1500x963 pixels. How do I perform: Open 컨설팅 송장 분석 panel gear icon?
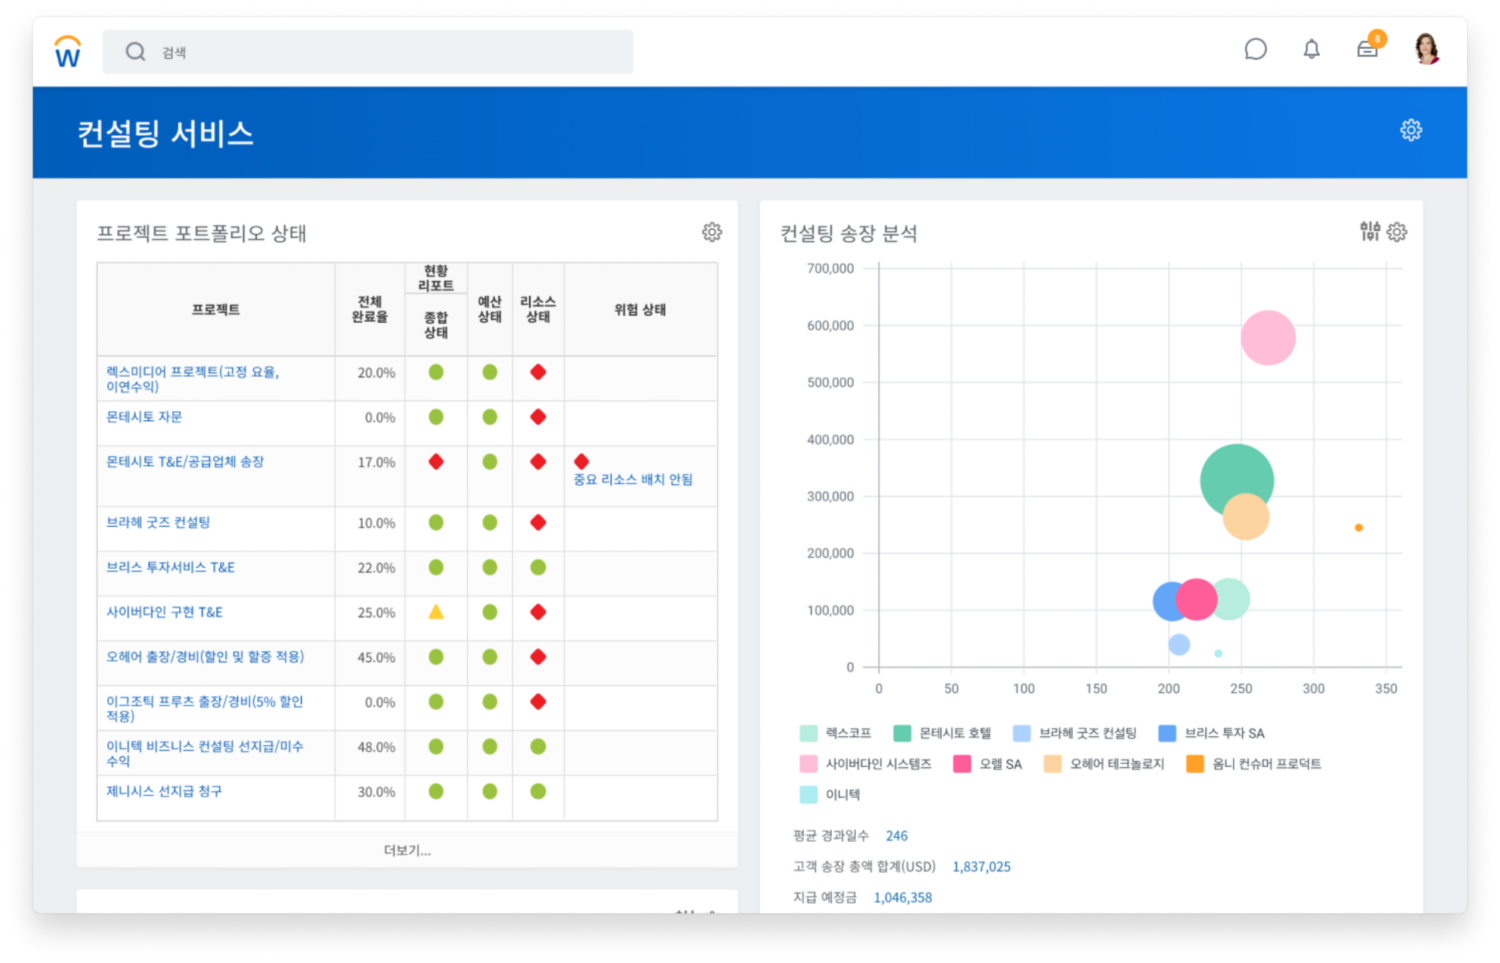1397,232
